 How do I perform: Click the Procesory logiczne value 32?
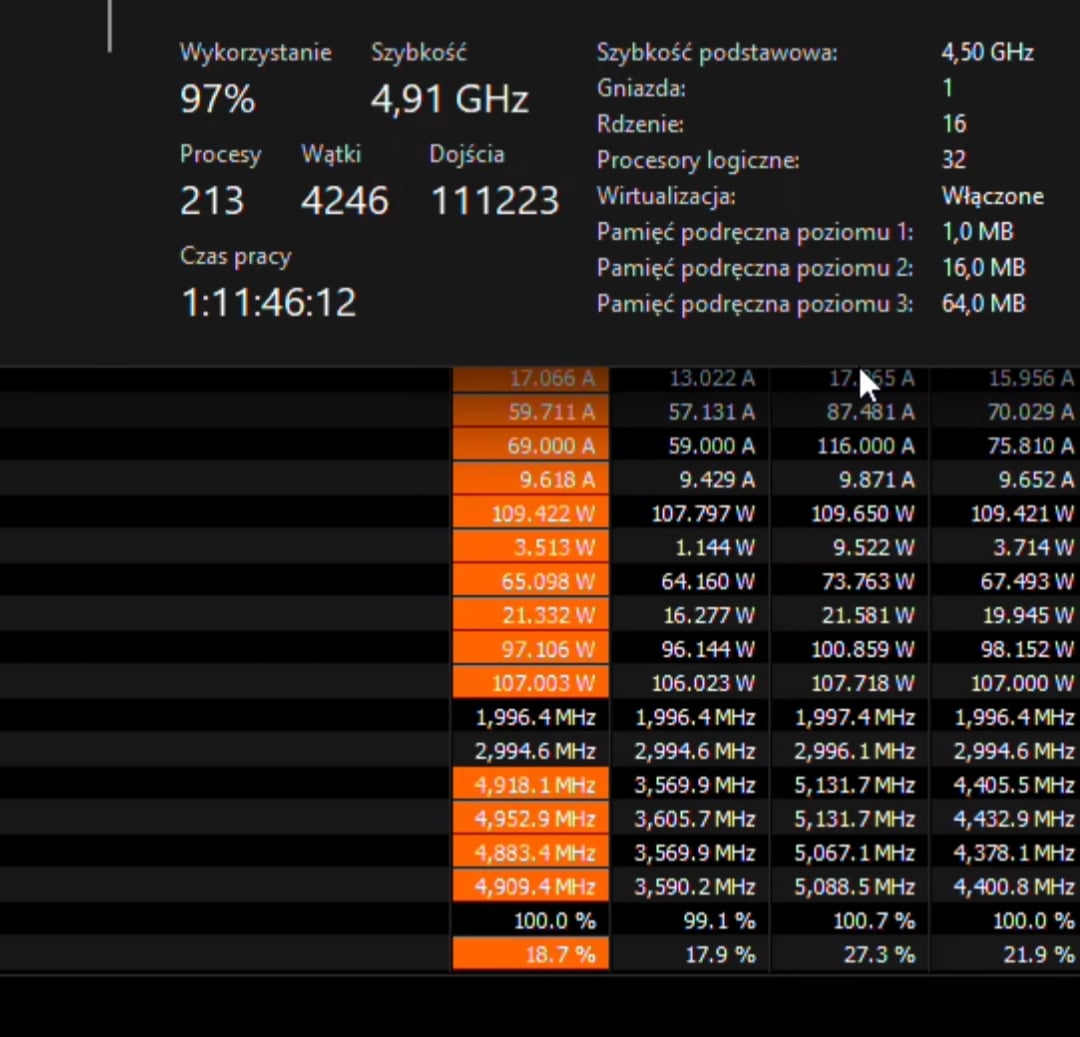954,160
